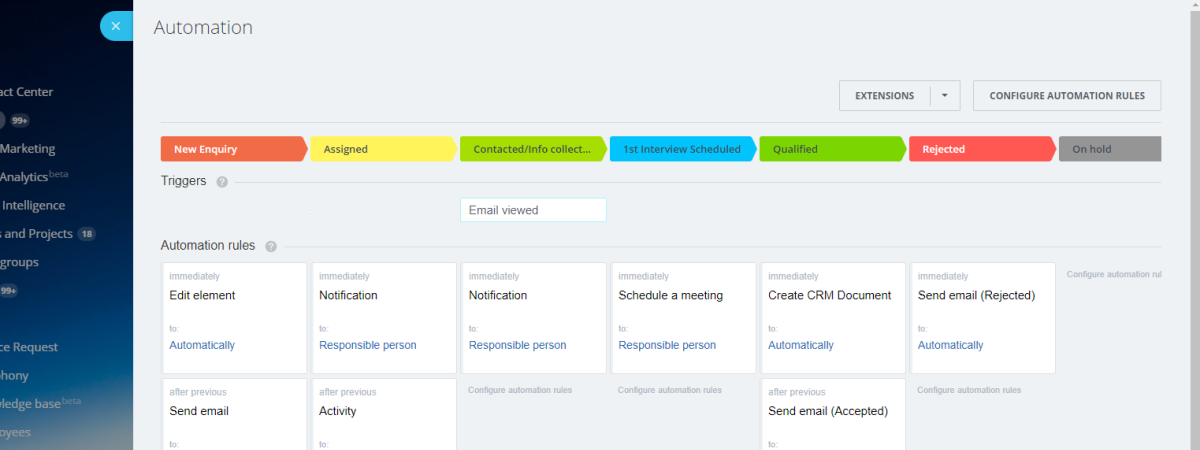The width and height of the screenshot is (1200, 450).
Task: Select the red Rejected stage
Action: (980, 149)
